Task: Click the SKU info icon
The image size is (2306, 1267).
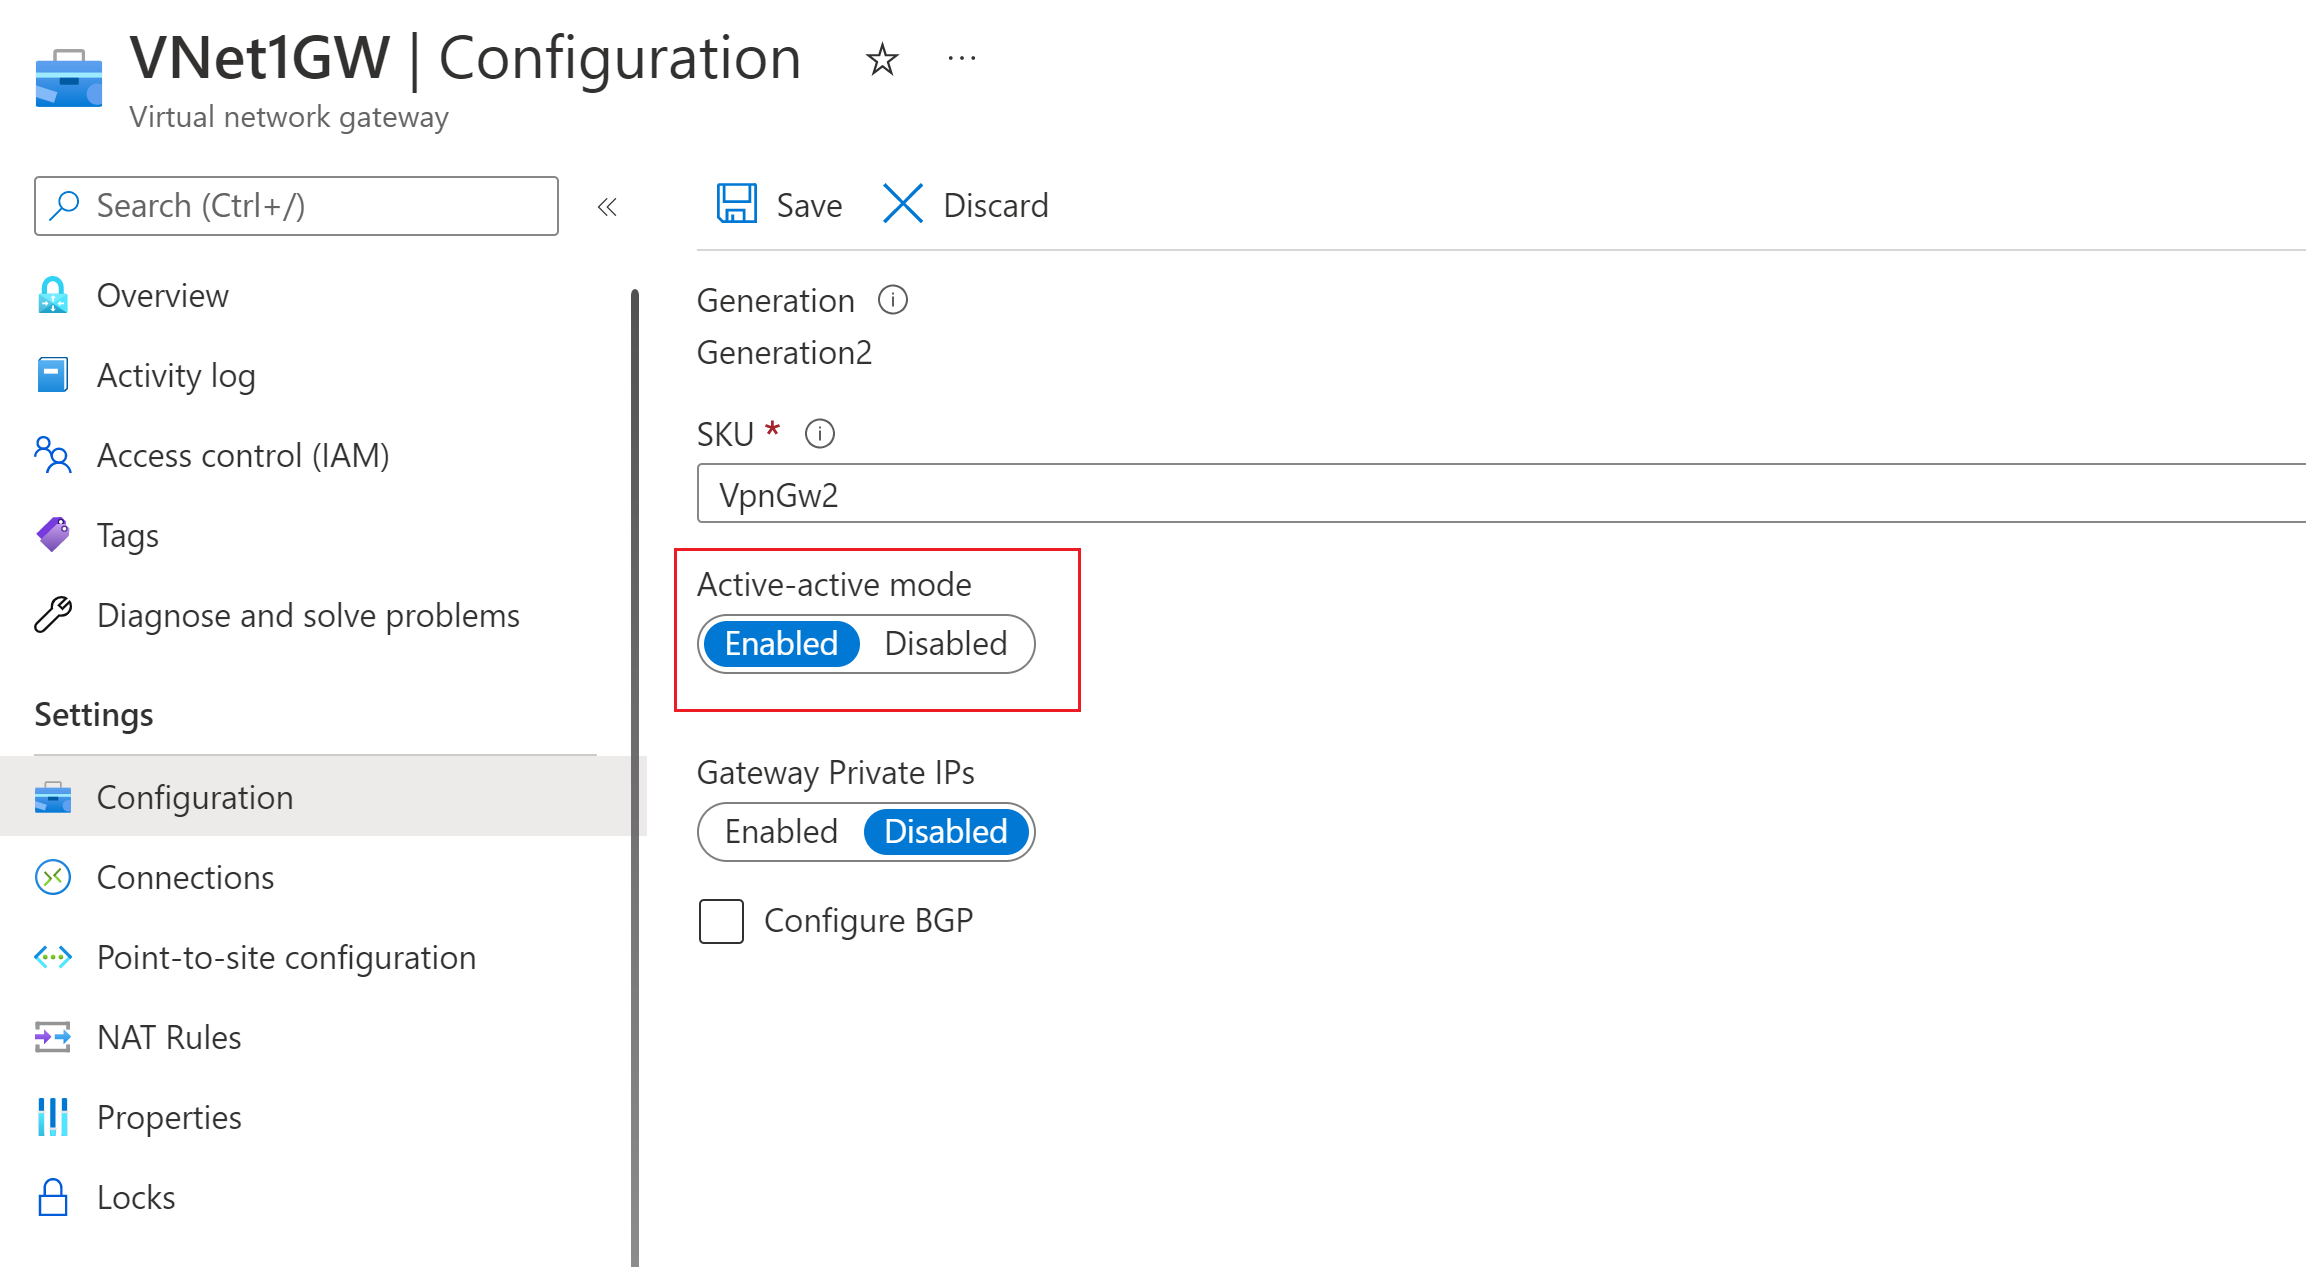Action: [x=819, y=434]
